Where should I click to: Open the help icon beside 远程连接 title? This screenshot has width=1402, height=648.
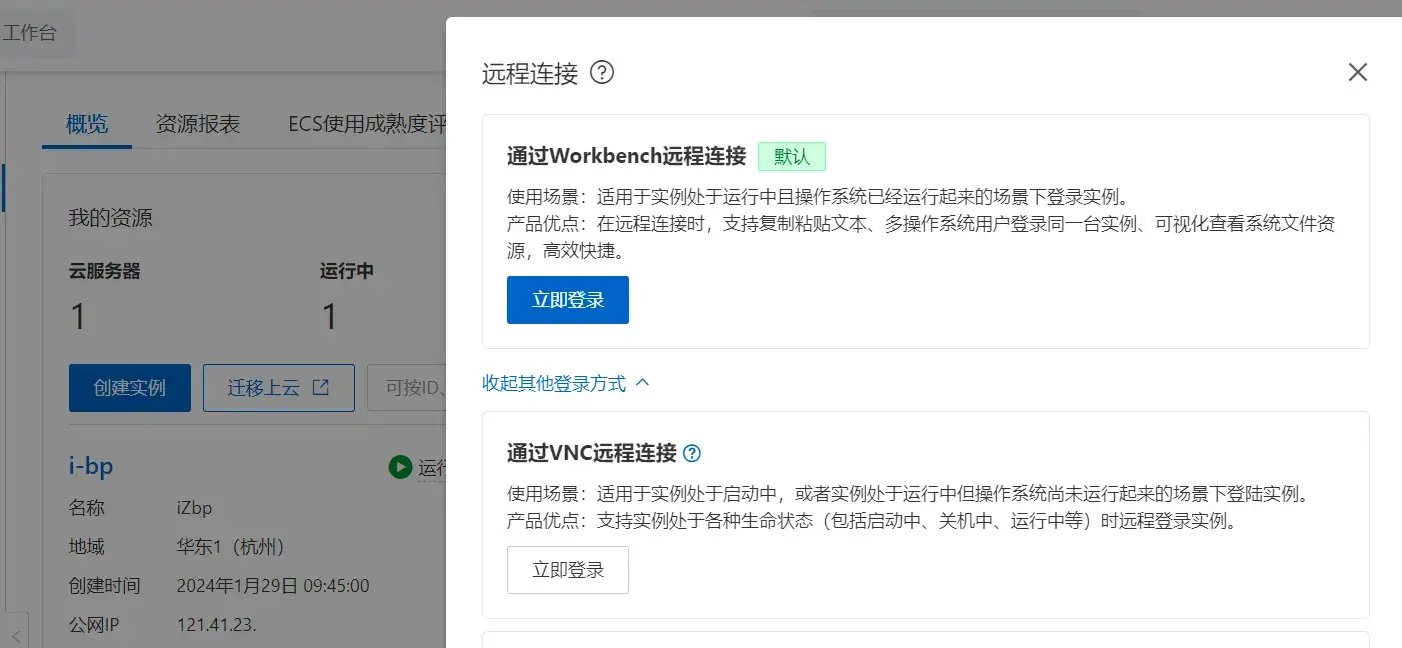point(602,73)
